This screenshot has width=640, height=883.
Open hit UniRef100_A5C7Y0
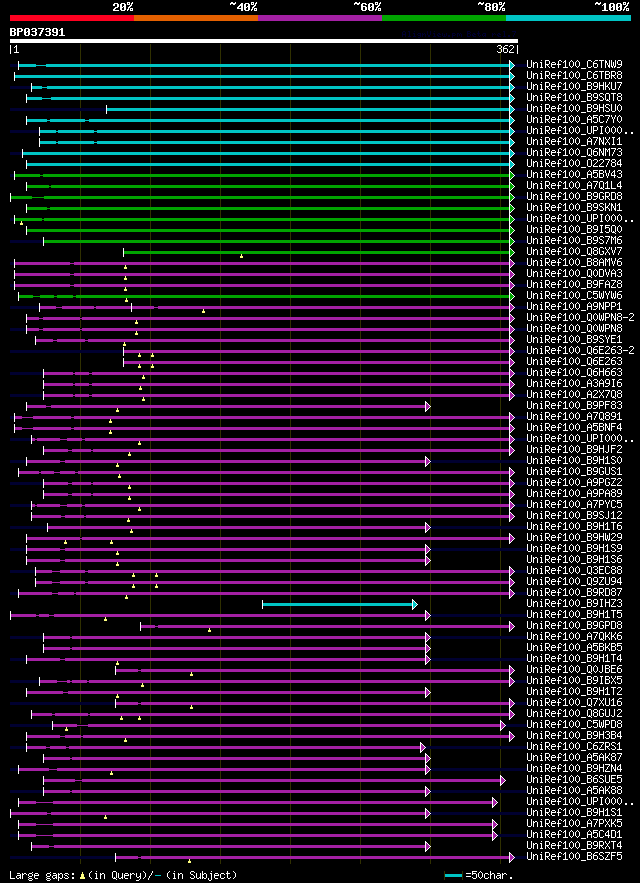574,119
